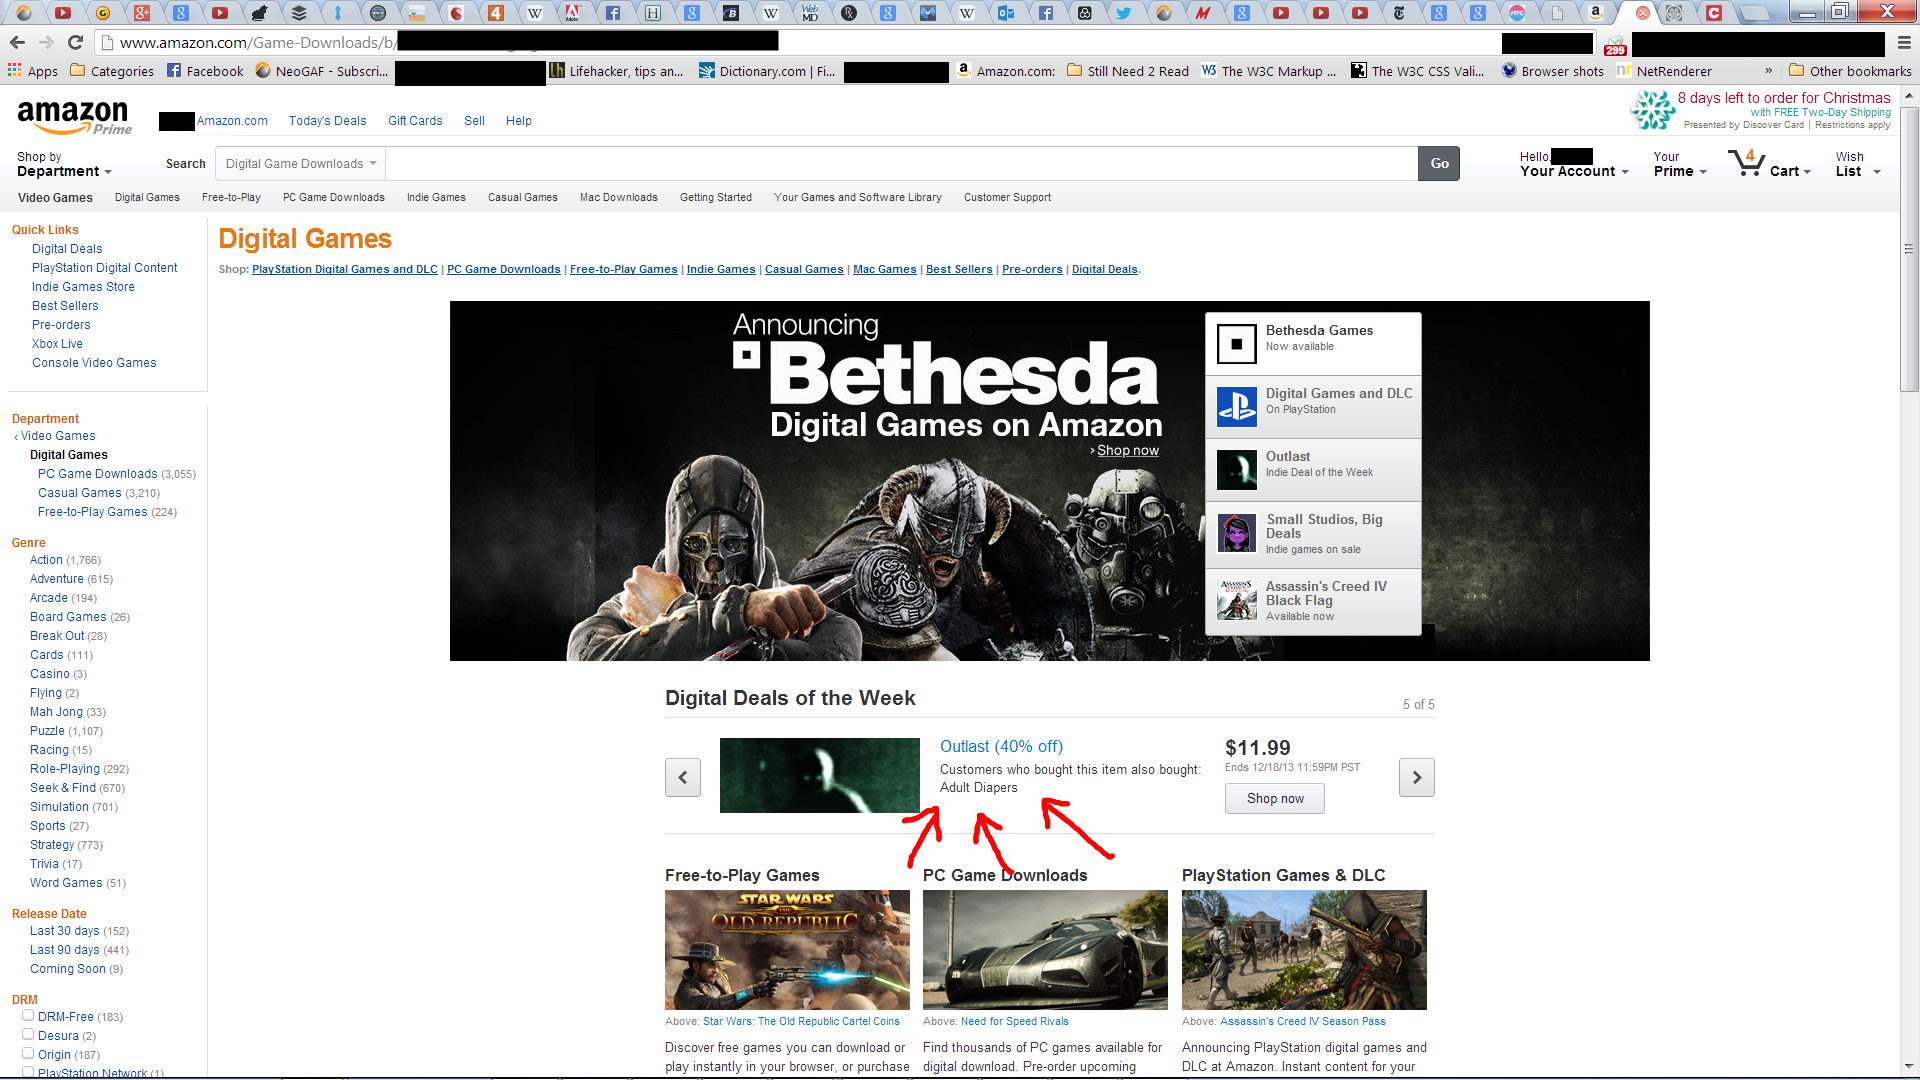Open the NeoGAF bookmark
The height and width of the screenshot is (1080, 1920).
pos(322,71)
